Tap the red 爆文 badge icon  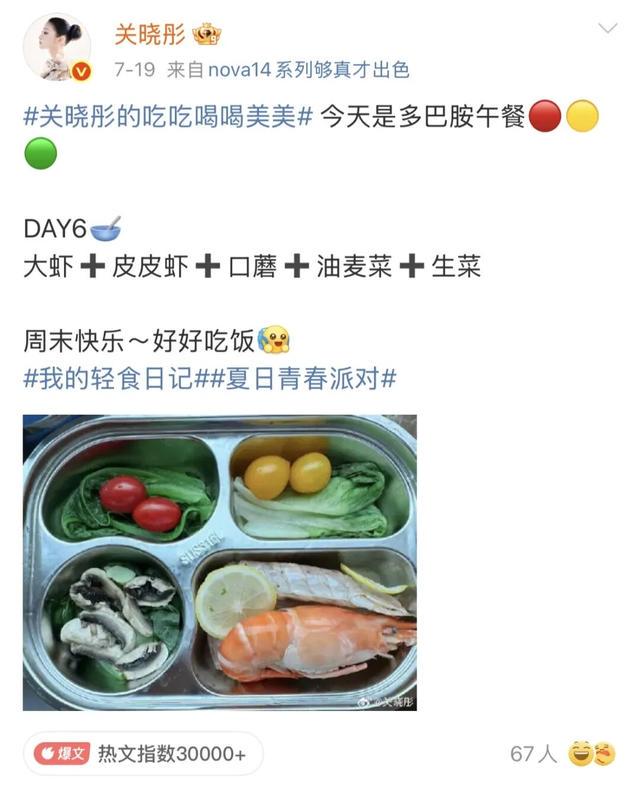coord(62,753)
